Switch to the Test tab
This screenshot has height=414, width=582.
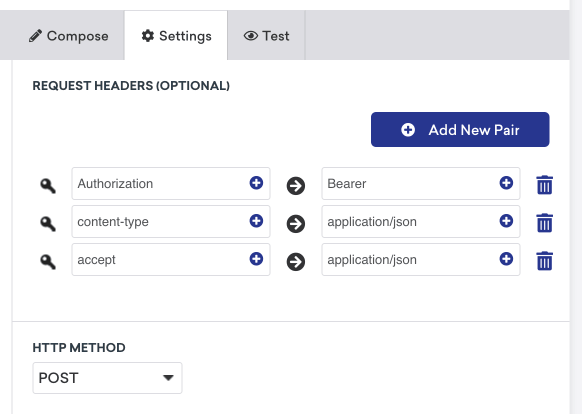266,36
